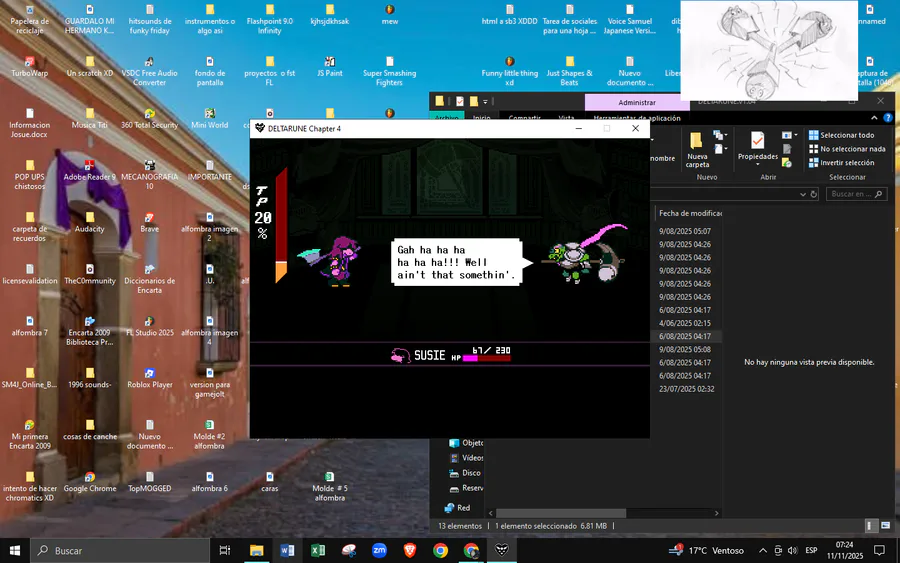This screenshot has width=900, height=563.
Task: Open the Google Chrome desktop shortcut
Action: click(90, 482)
